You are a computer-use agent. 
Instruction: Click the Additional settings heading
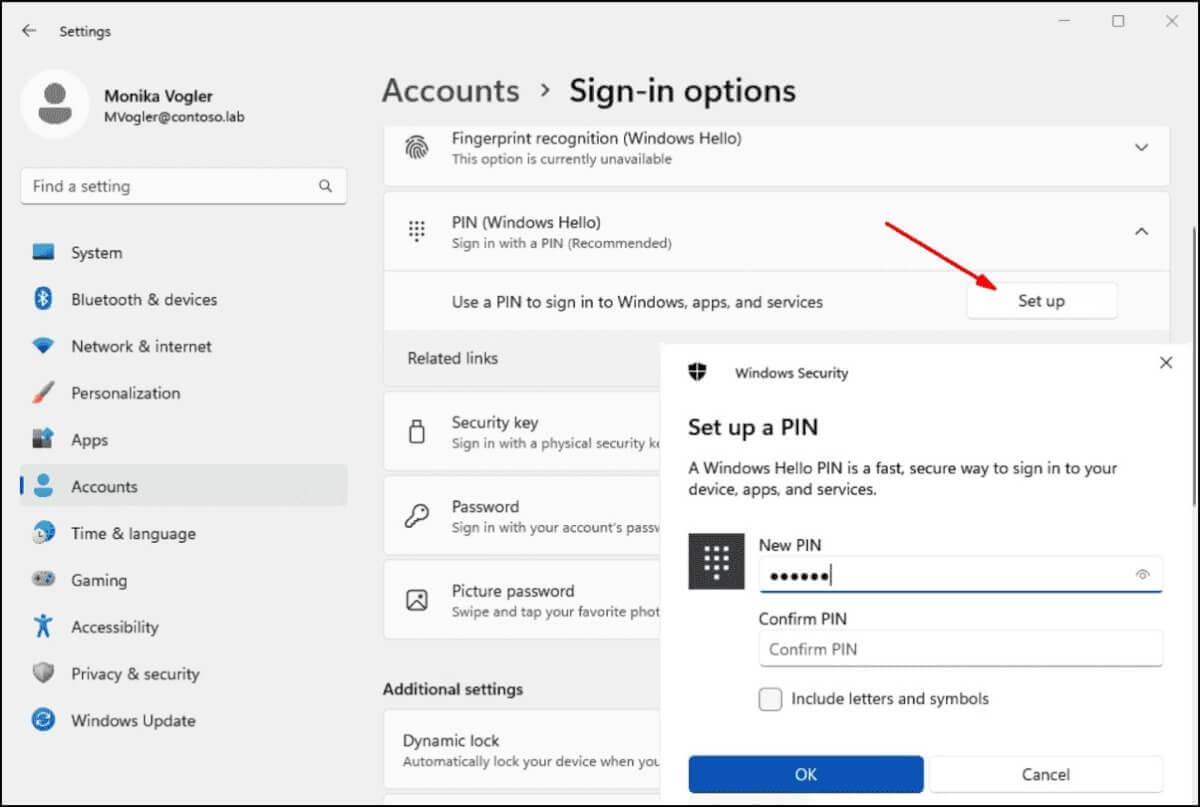453,689
